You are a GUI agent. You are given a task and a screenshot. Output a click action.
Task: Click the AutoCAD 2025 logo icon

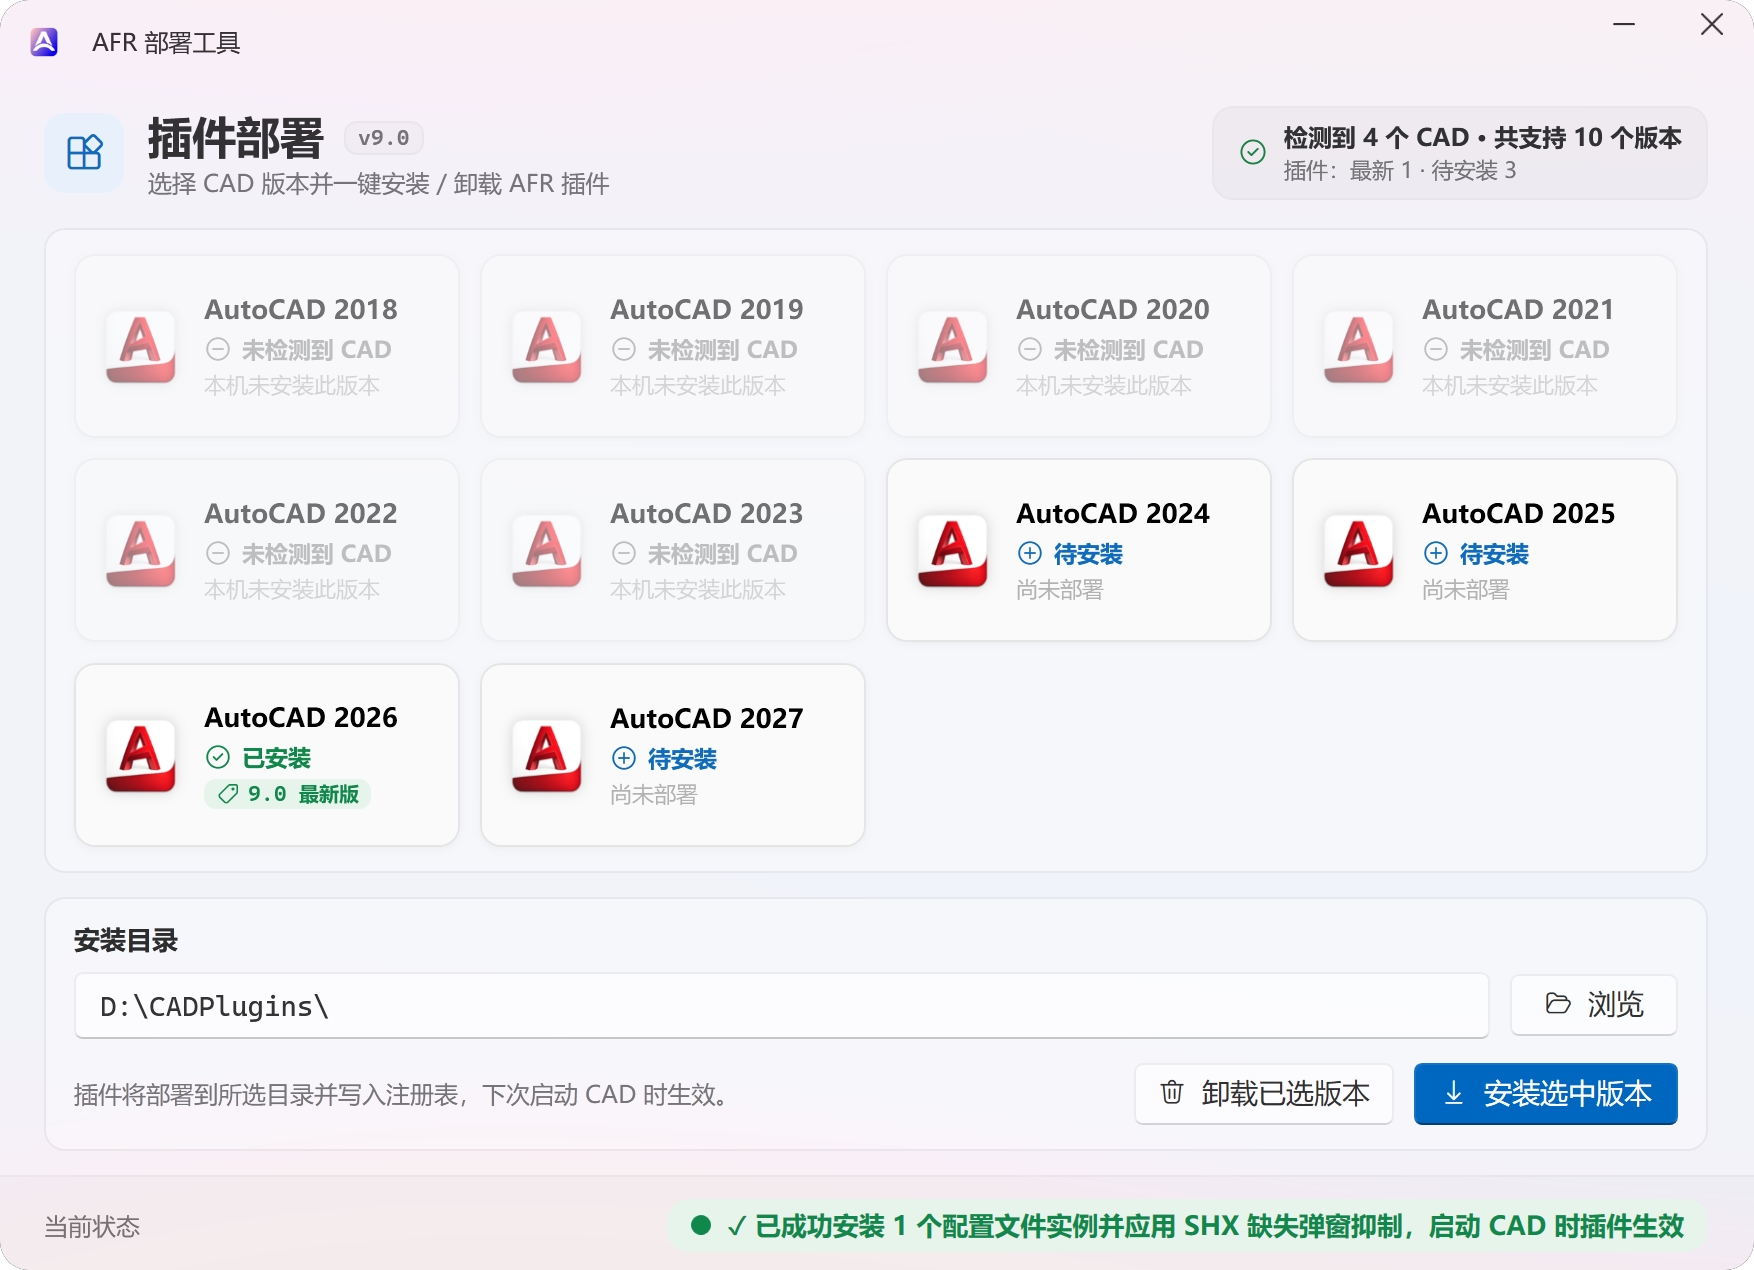(1359, 550)
